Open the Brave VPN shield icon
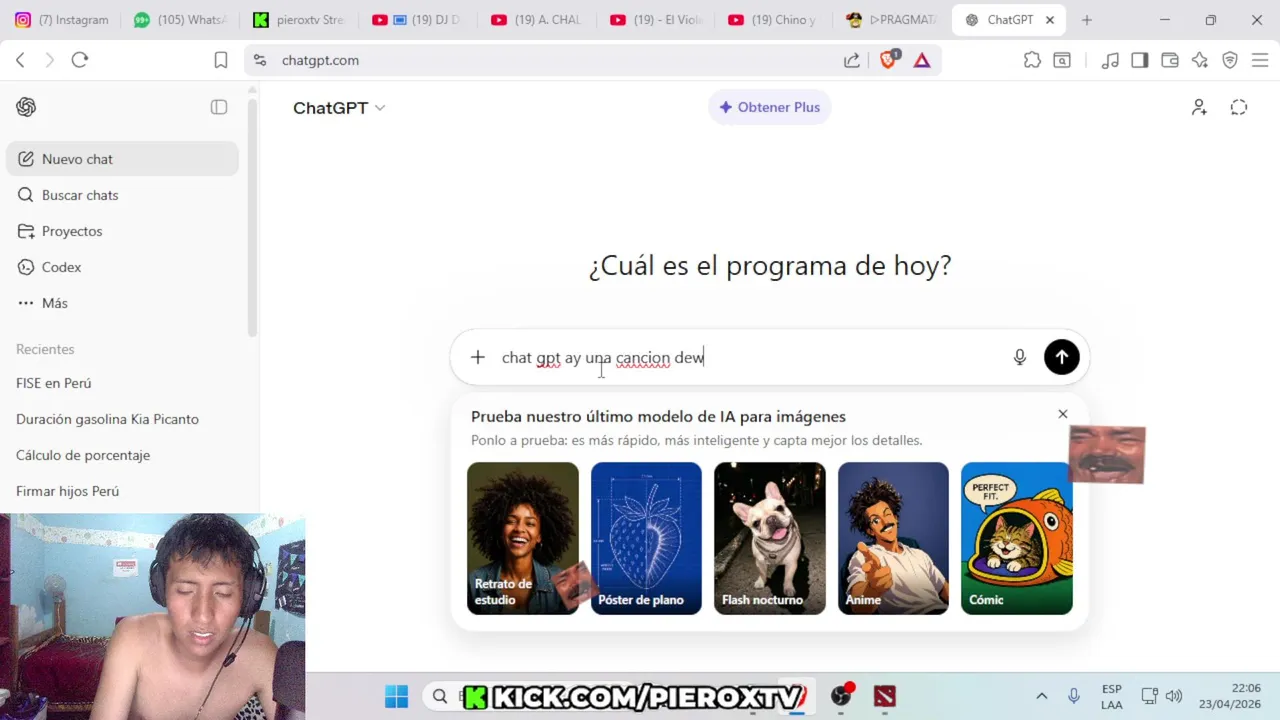 point(1230,60)
